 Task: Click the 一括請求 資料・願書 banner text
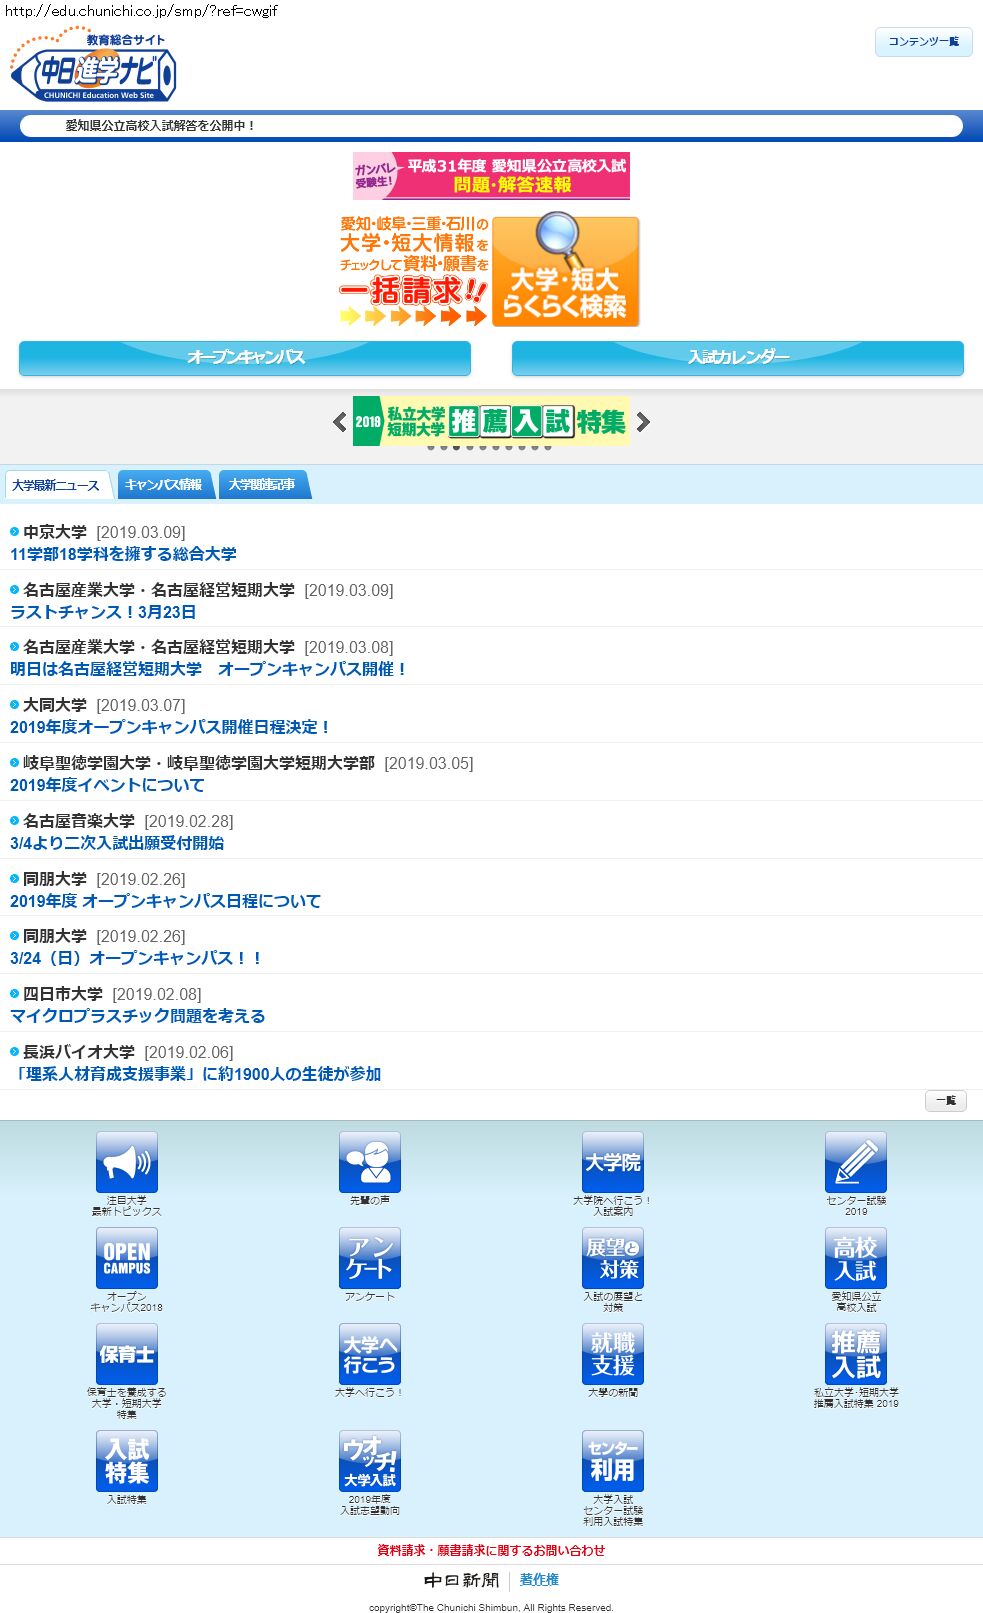tap(413, 271)
